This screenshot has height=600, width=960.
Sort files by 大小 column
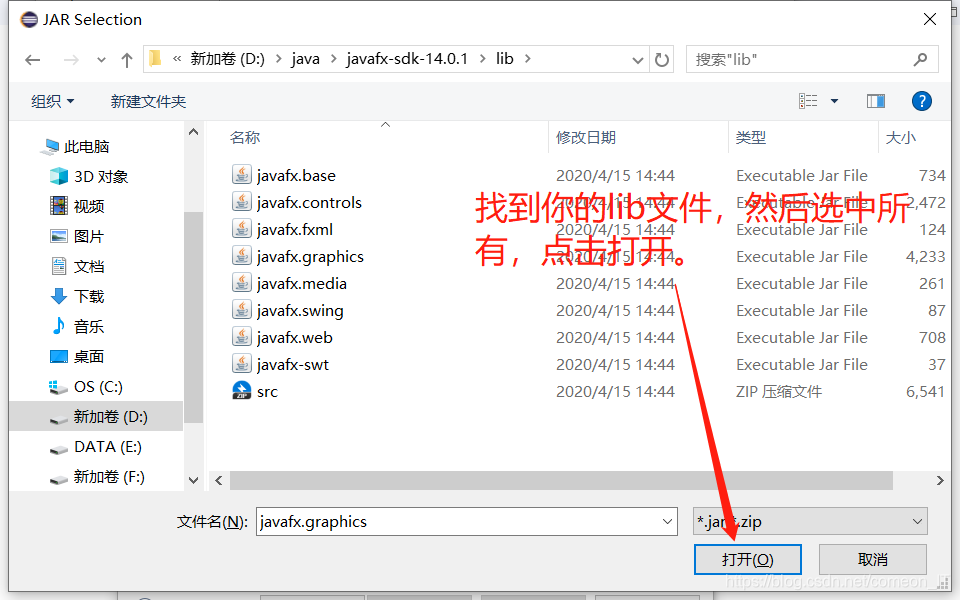(901, 138)
